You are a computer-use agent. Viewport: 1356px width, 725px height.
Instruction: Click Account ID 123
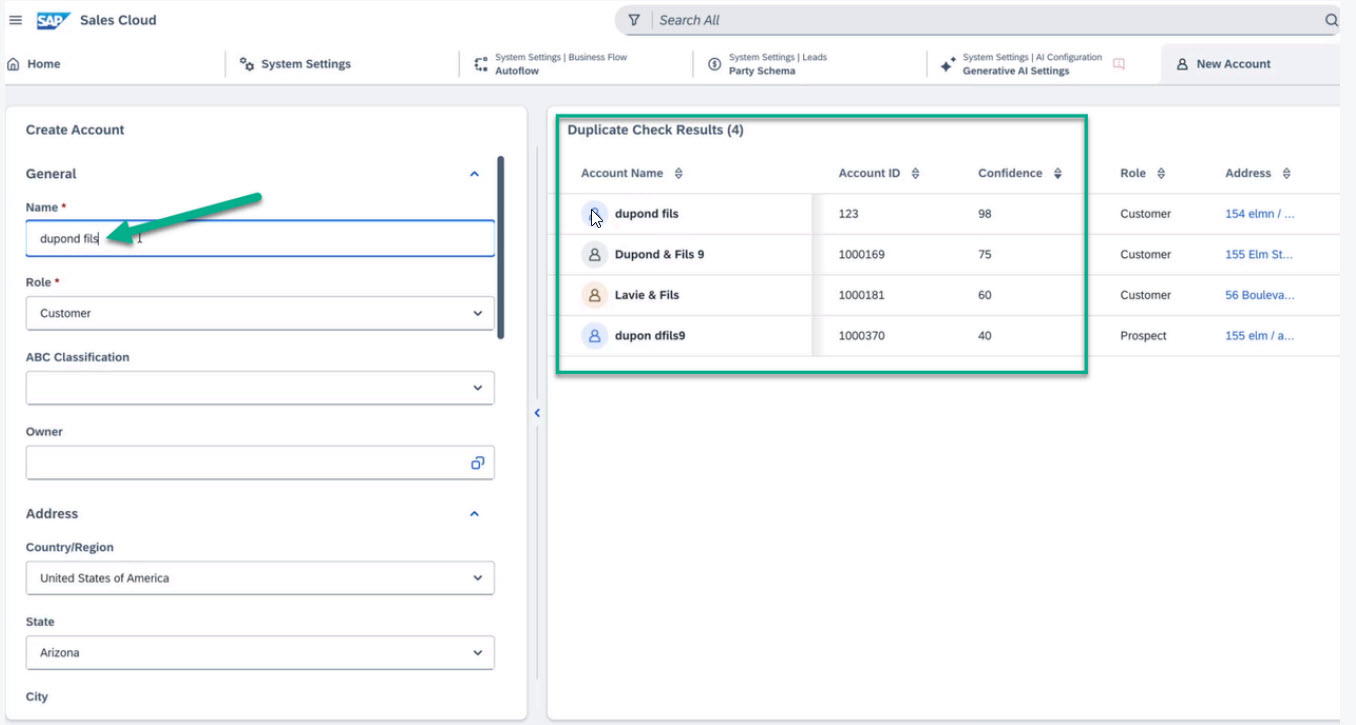(x=848, y=214)
